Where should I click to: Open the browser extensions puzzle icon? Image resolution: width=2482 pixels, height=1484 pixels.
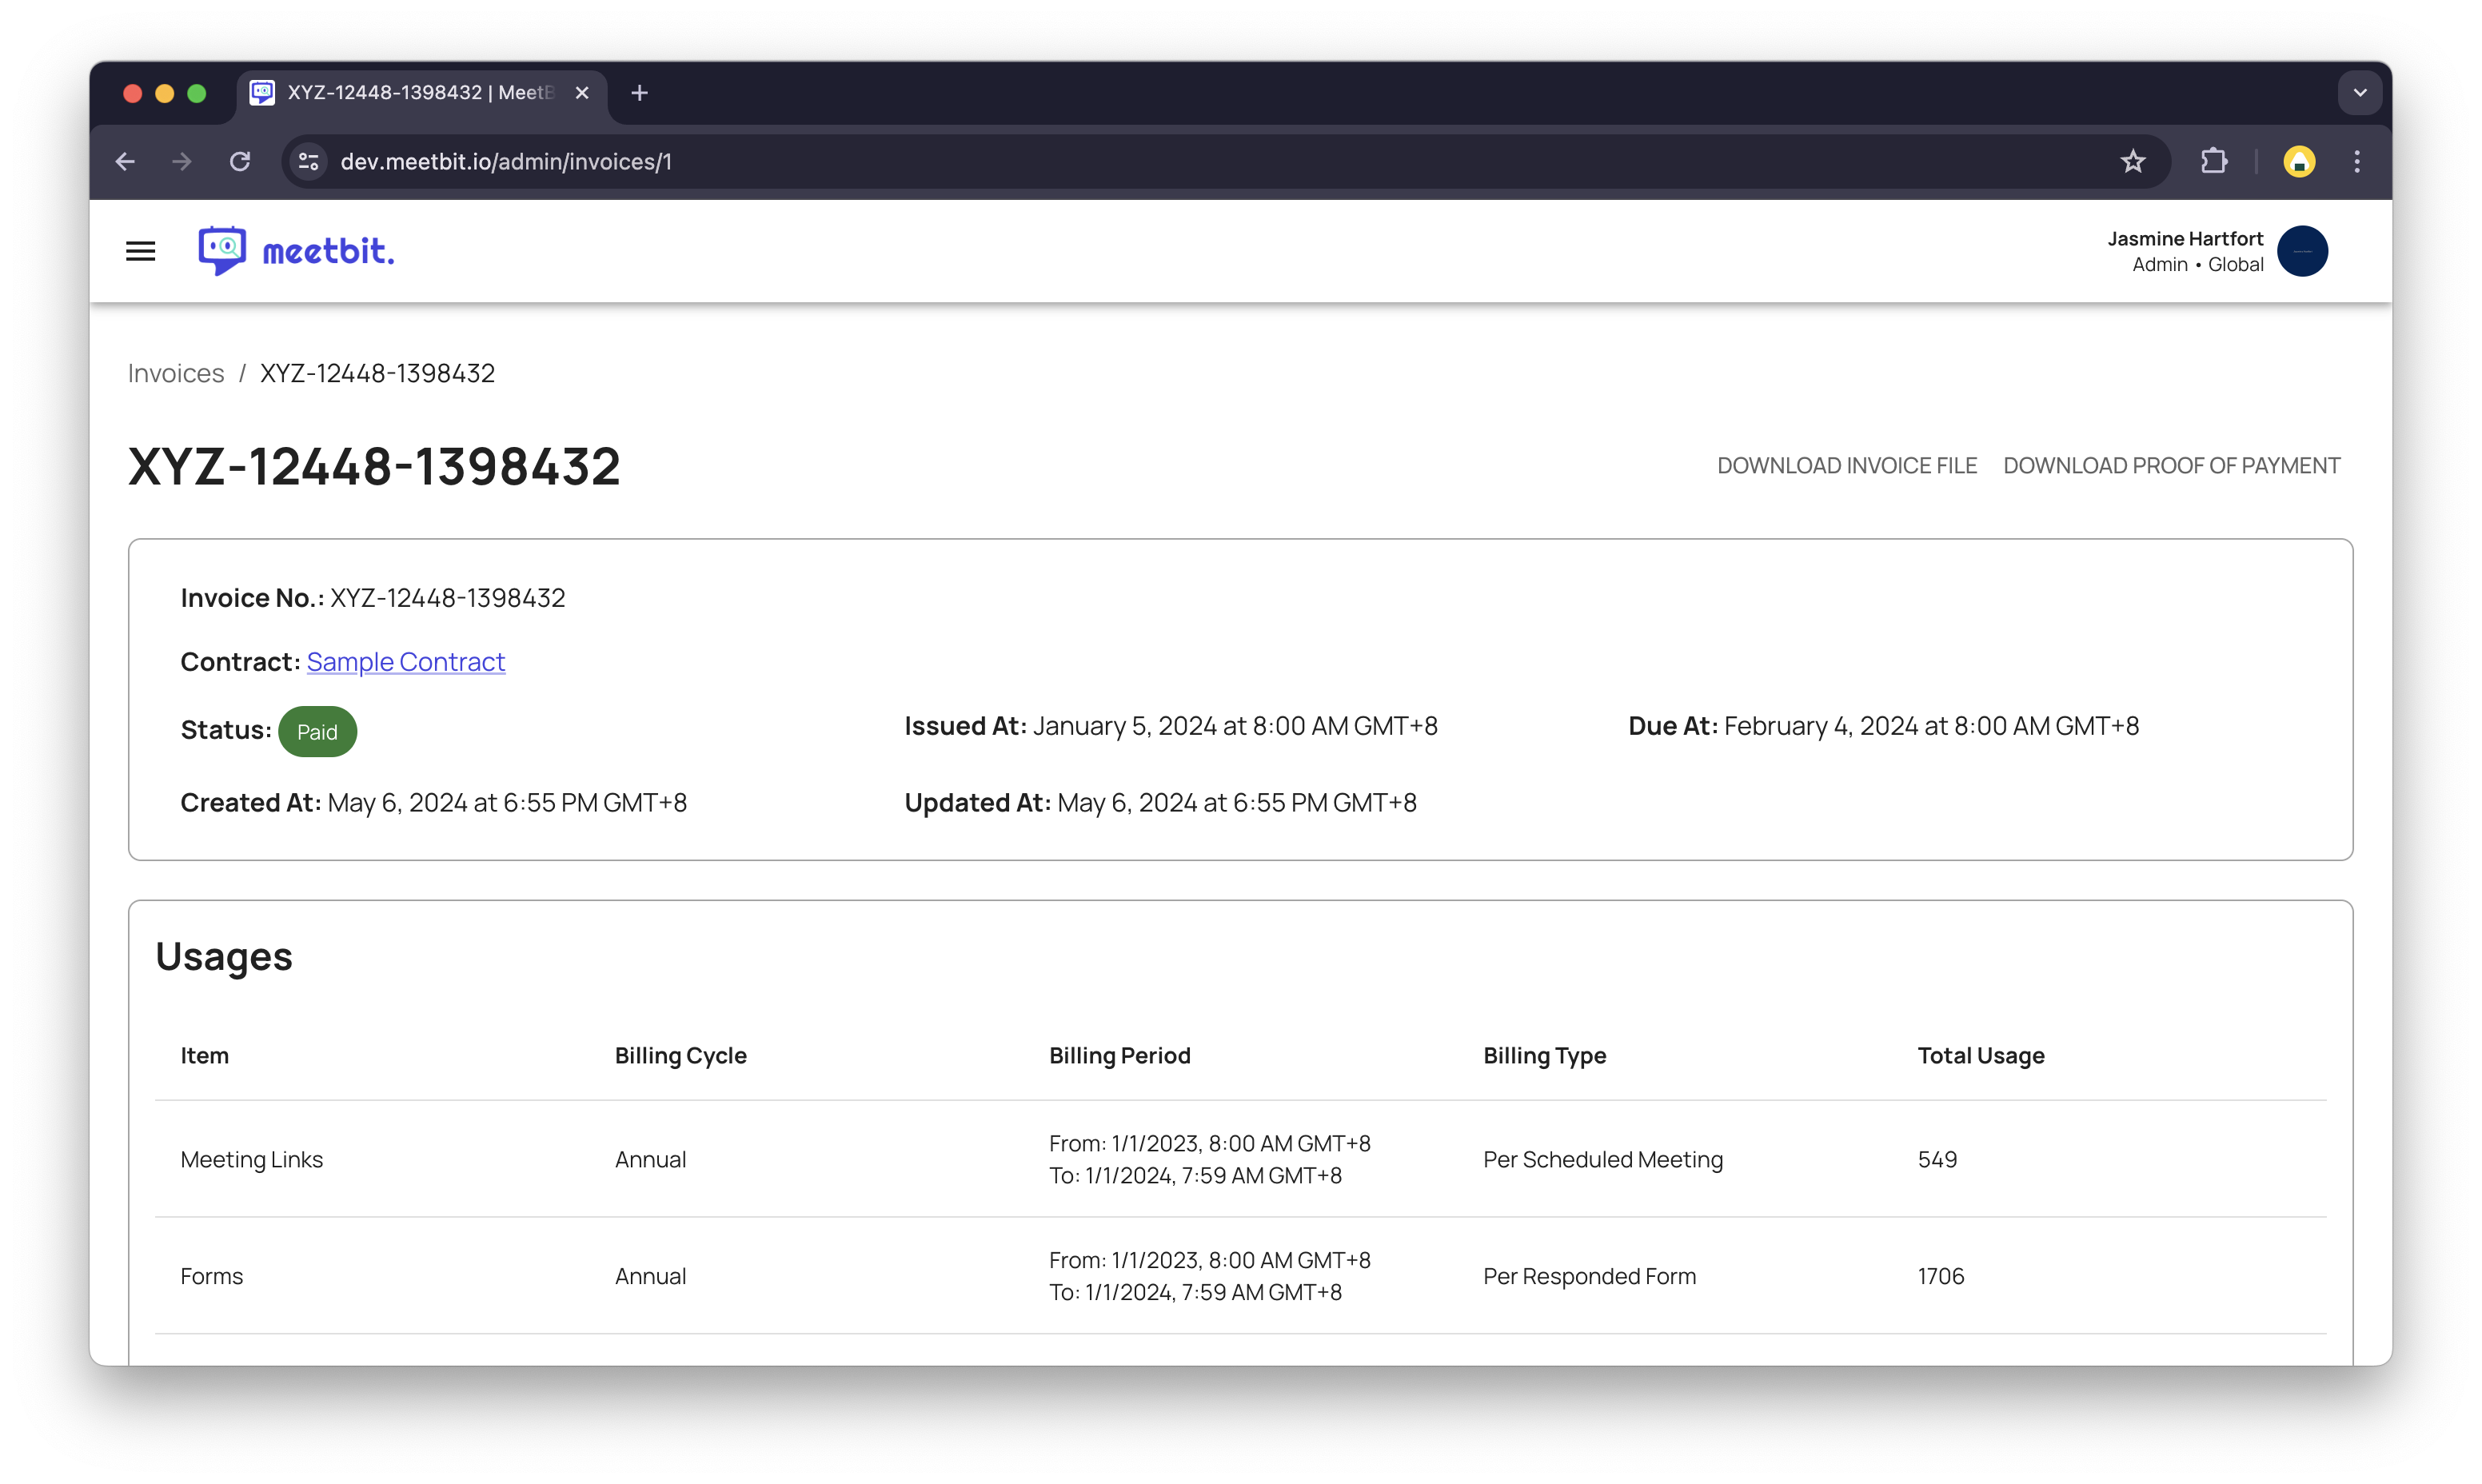click(x=2214, y=161)
